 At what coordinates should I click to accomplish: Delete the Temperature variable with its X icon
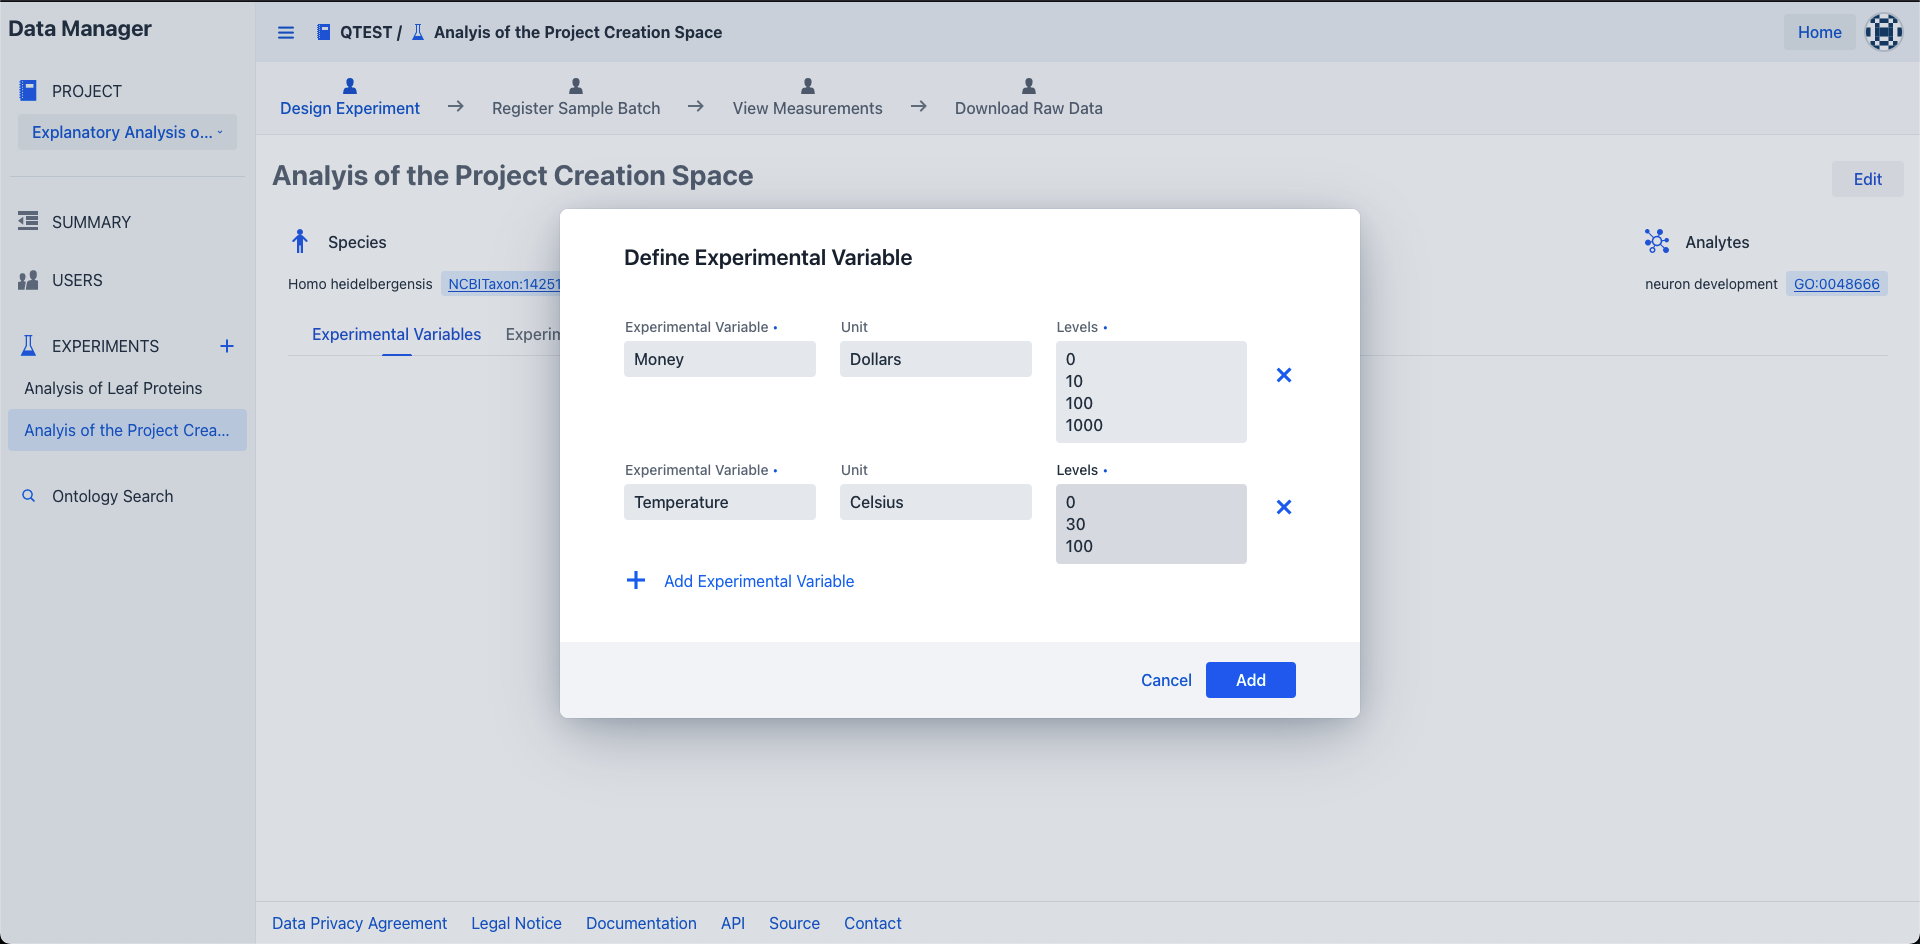point(1284,507)
